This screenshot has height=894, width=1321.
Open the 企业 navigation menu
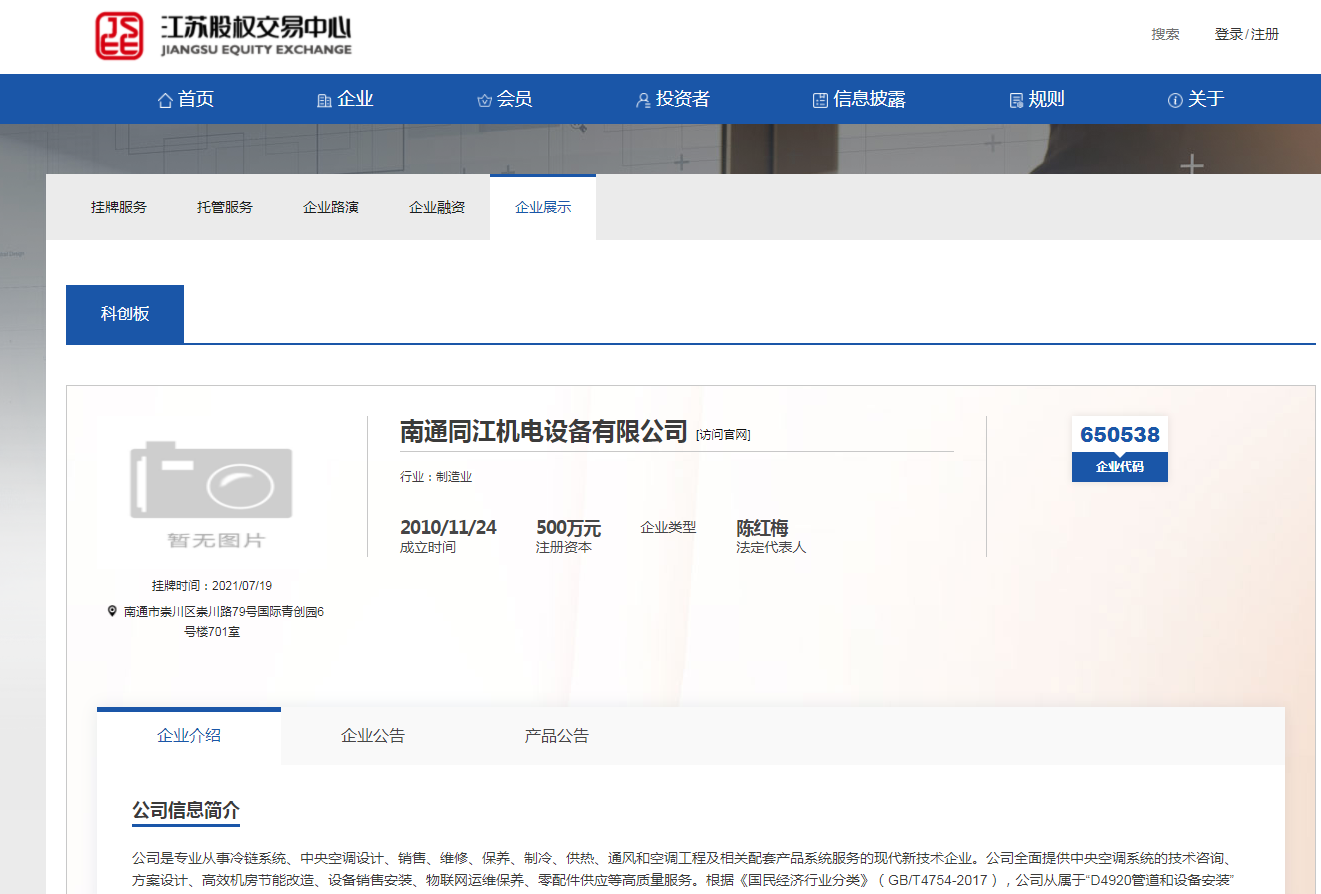[345, 99]
